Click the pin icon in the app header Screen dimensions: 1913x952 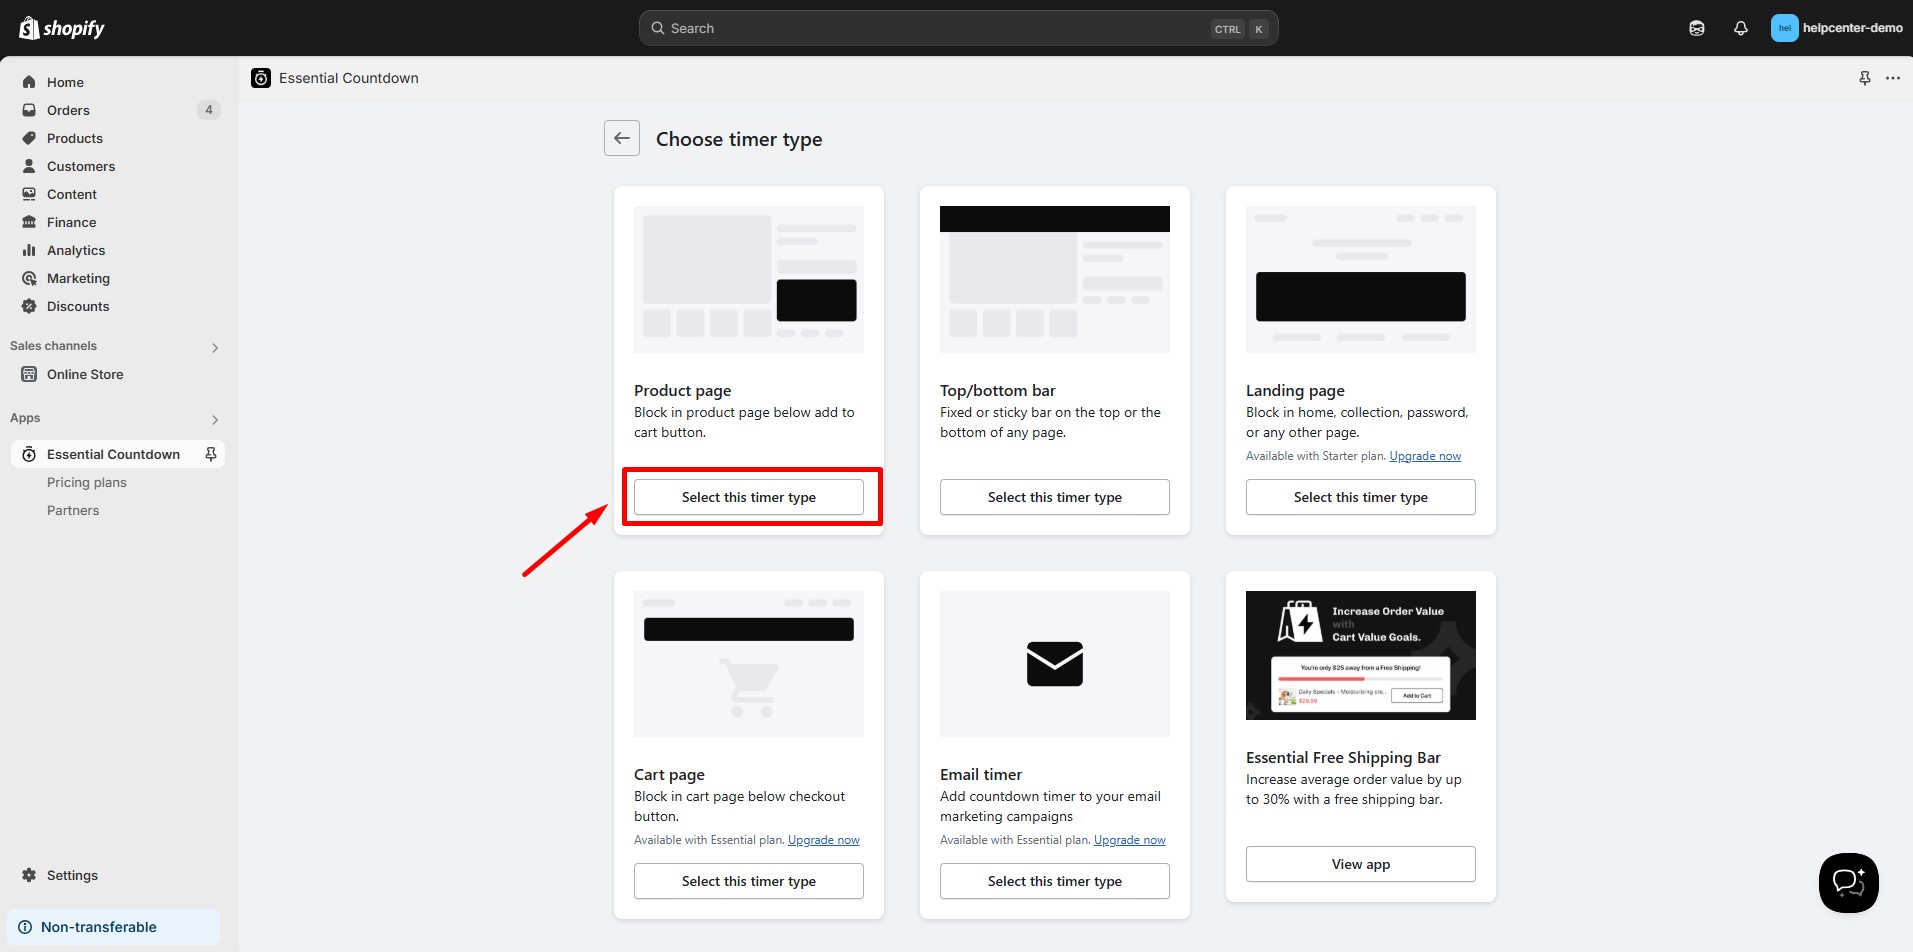pyautogui.click(x=1864, y=78)
